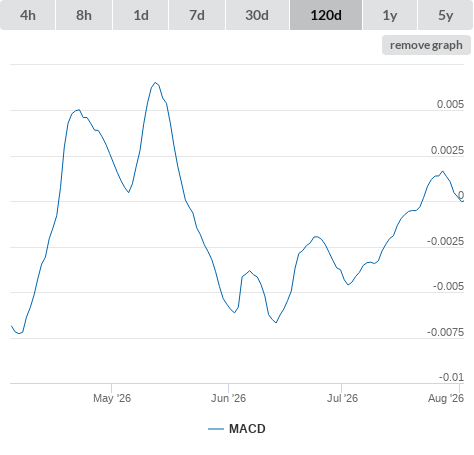The width and height of the screenshot is (474, 455).
Task: Click the 0.005 y-axis label
Action: (450, 104)
